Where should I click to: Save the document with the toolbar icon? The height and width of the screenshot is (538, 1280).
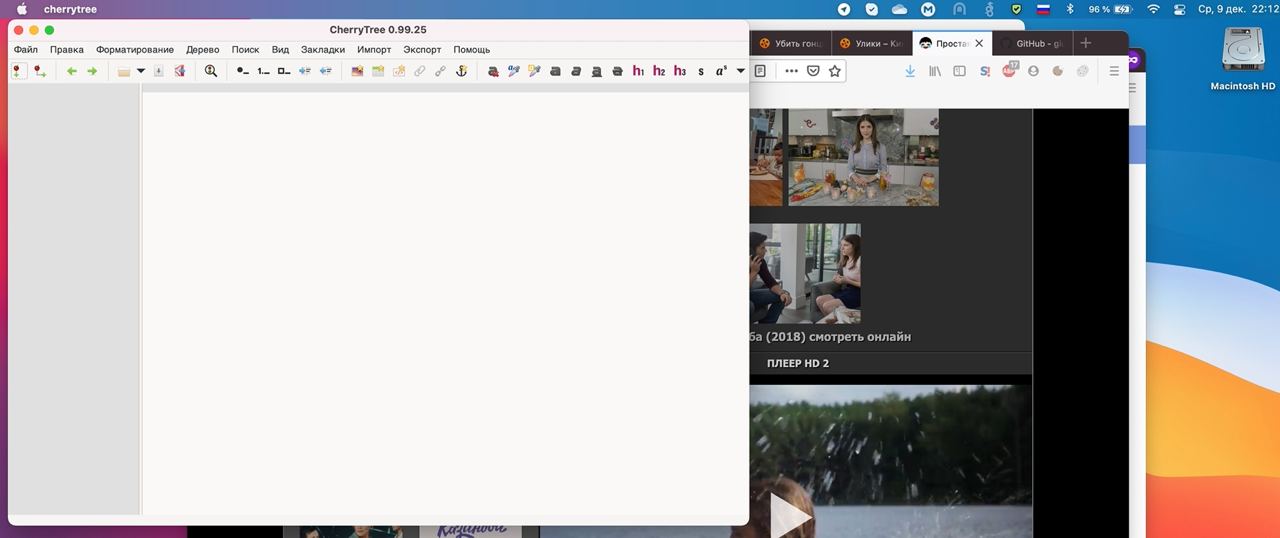click(158, 71)
